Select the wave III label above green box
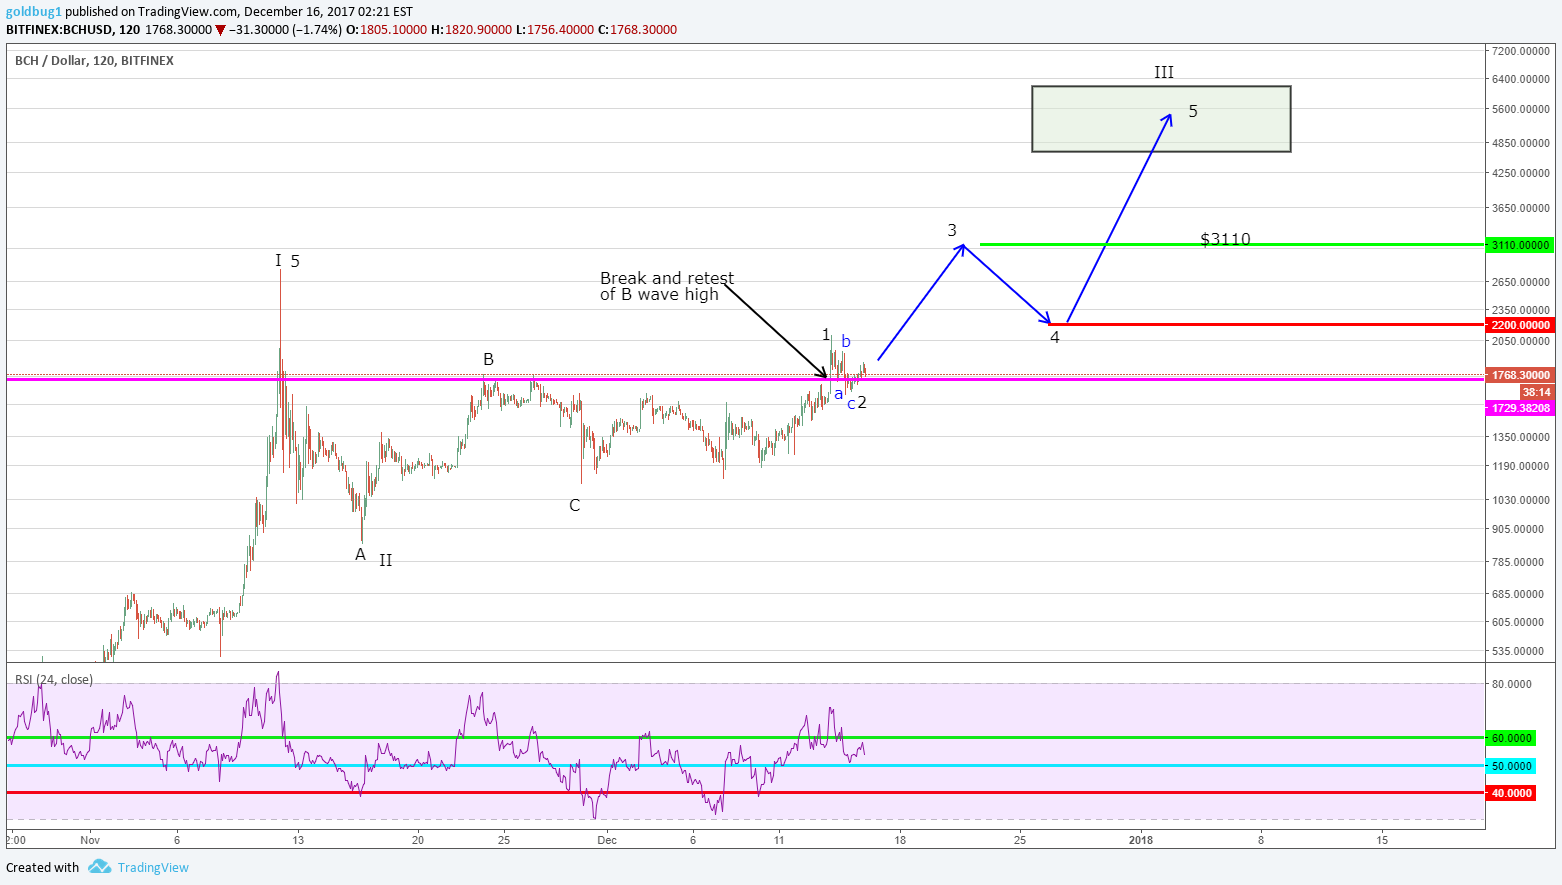The image size is (1562, 885). pyautogui.click(x=1164, y=72)
